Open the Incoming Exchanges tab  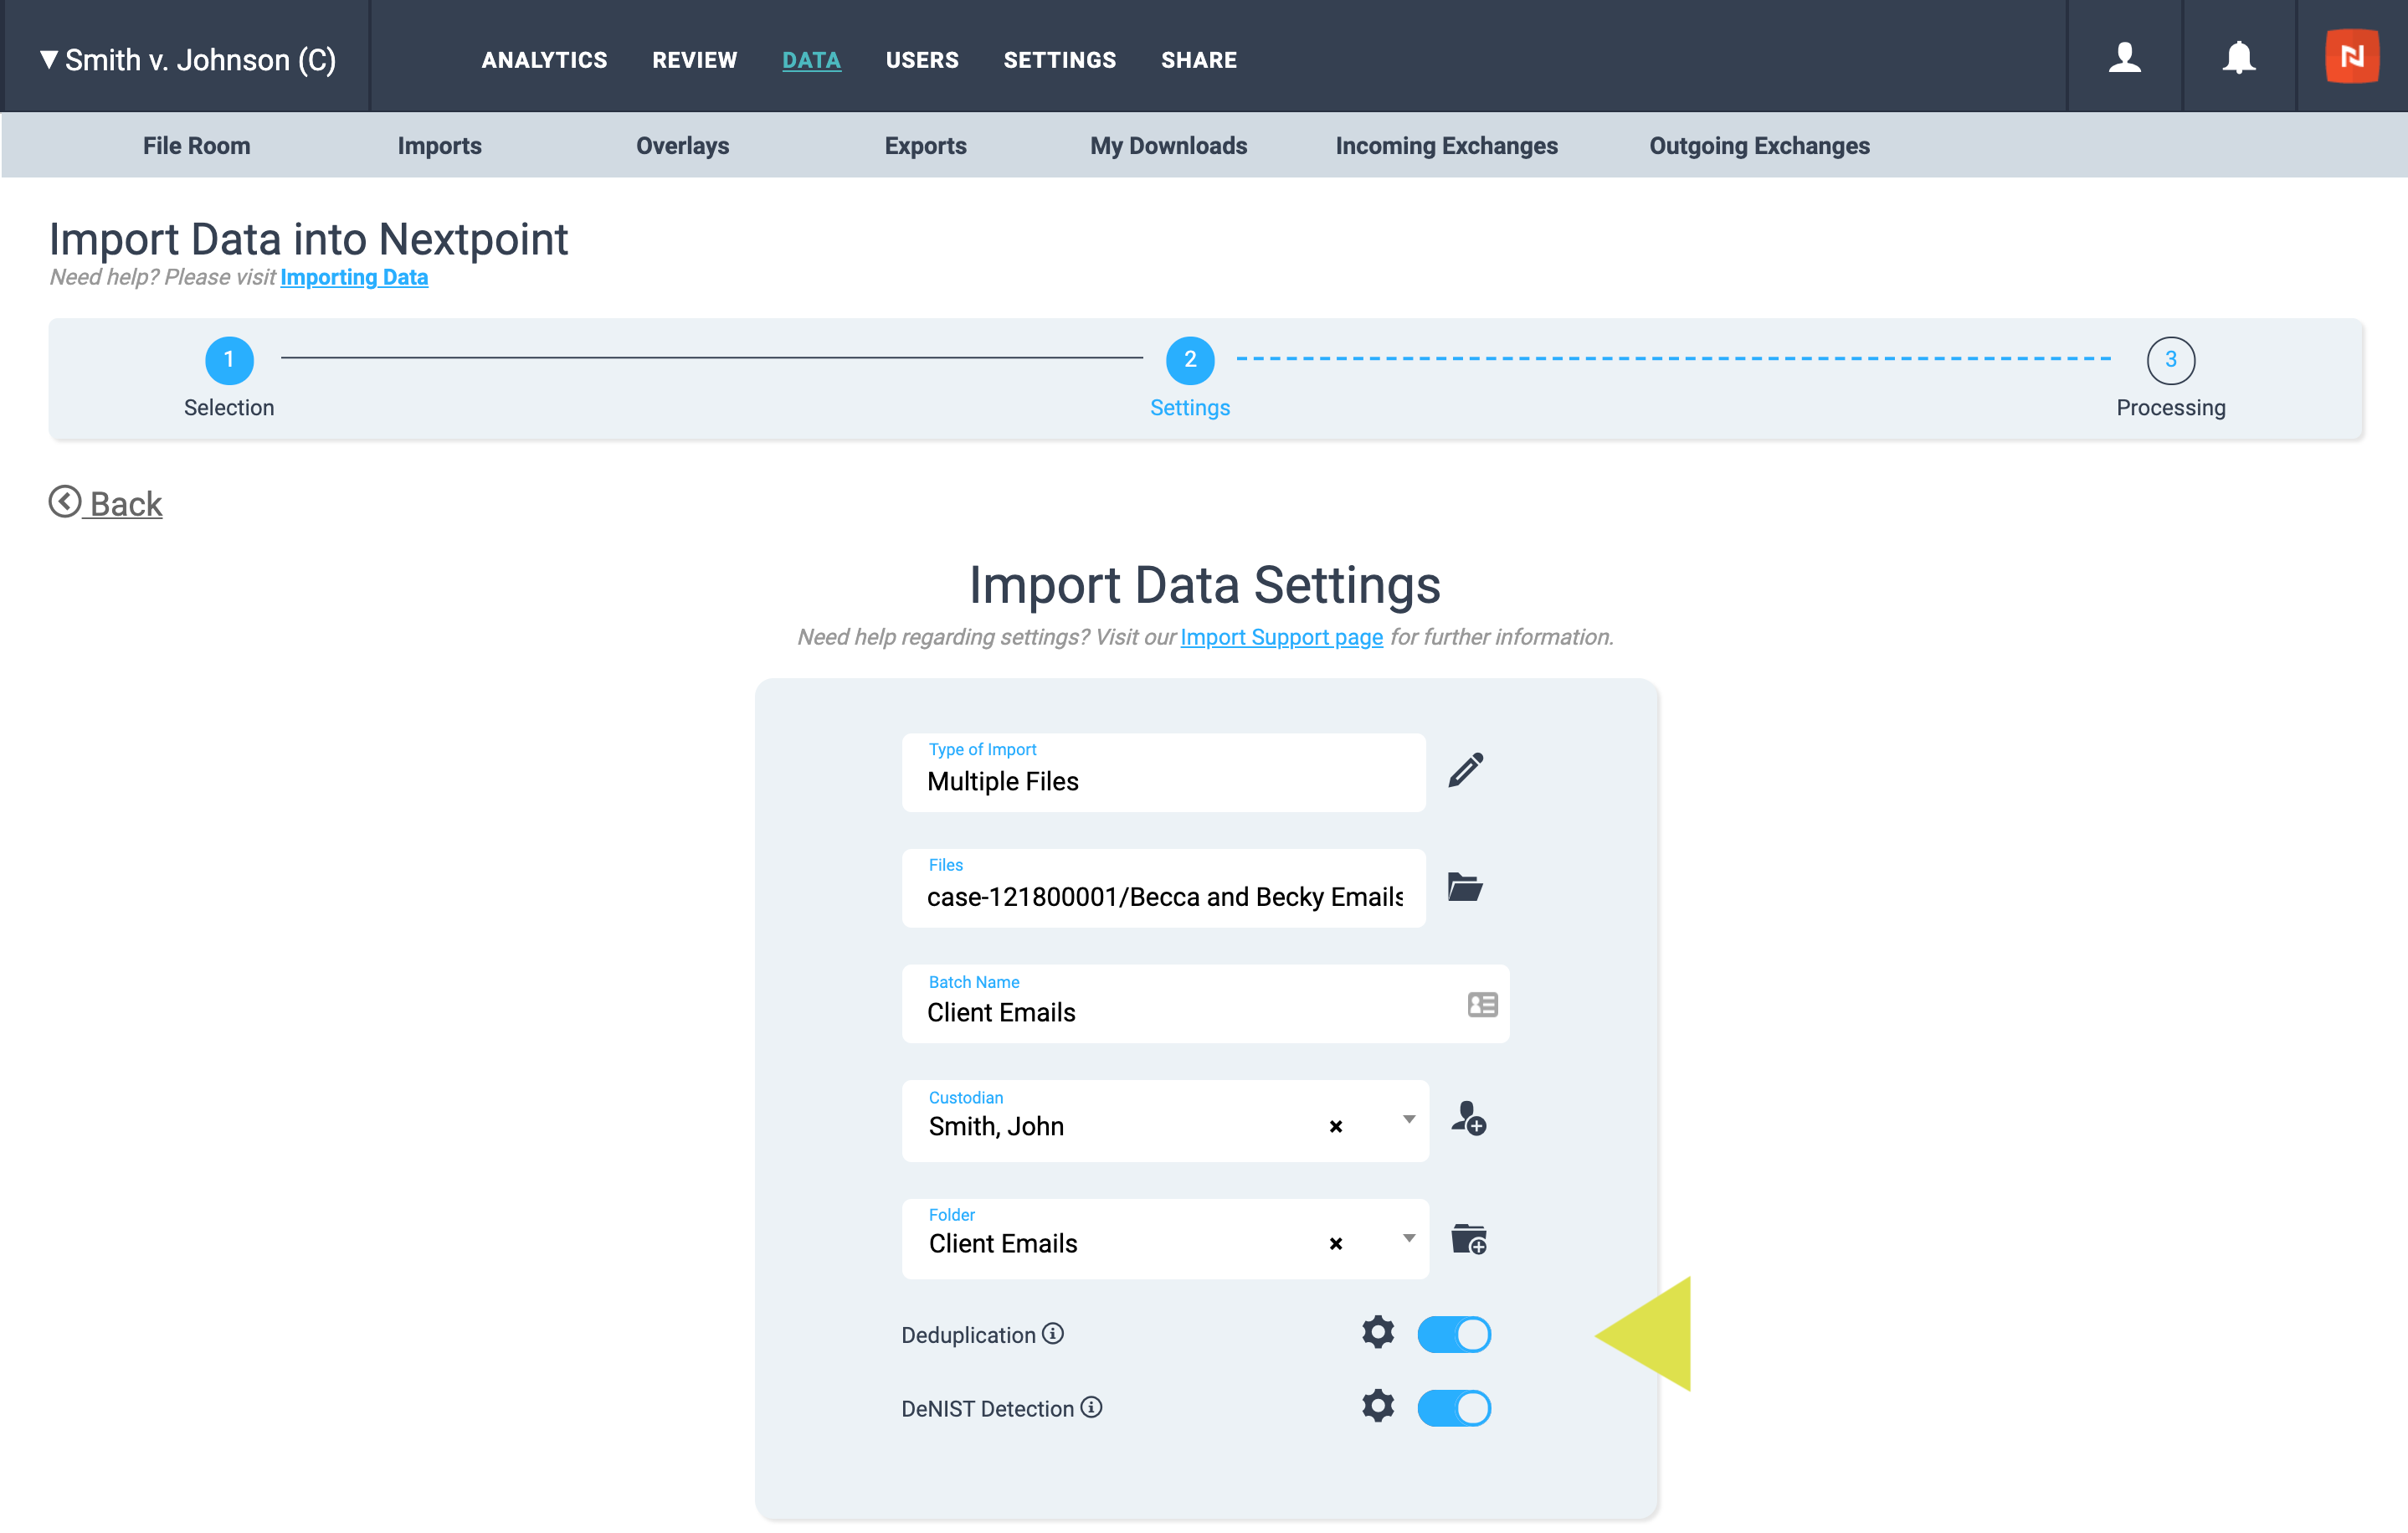pyautogui.click(x=1447, y=146)
